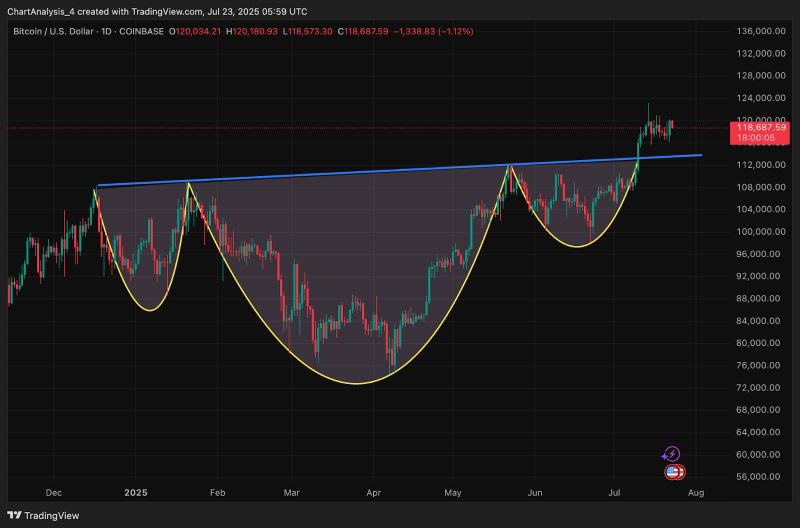Select the 2025 label on time axis
This screenshot has height=528, width=800.
tap(135, 493)
